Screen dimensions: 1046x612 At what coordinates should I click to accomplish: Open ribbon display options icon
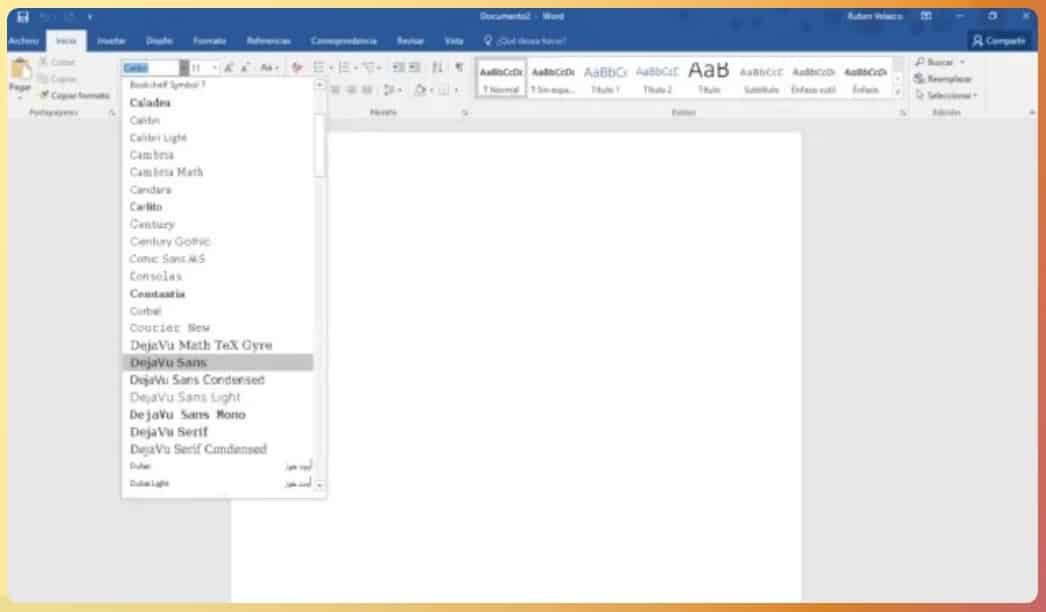pos(926,17)
